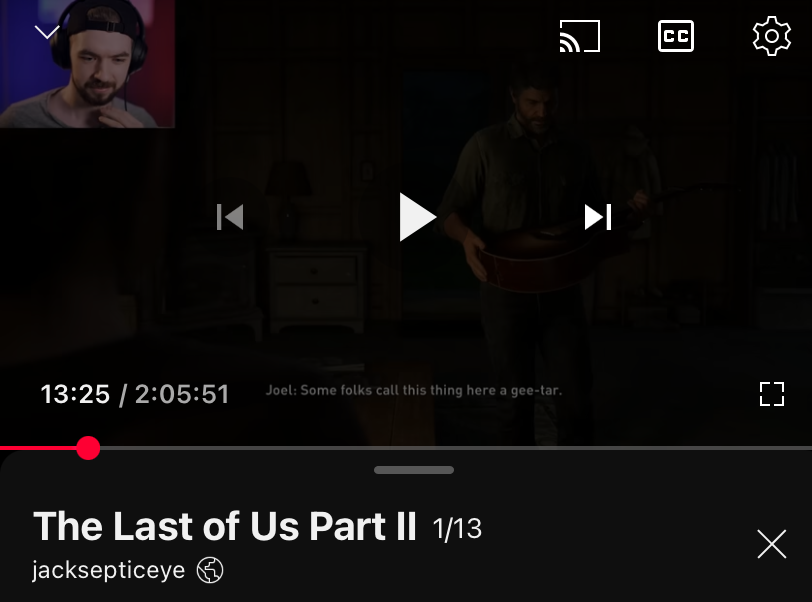The height and width of the screenshot is (602, 812).
Task: Skip to the next playlist video
Action: [598, 217]
